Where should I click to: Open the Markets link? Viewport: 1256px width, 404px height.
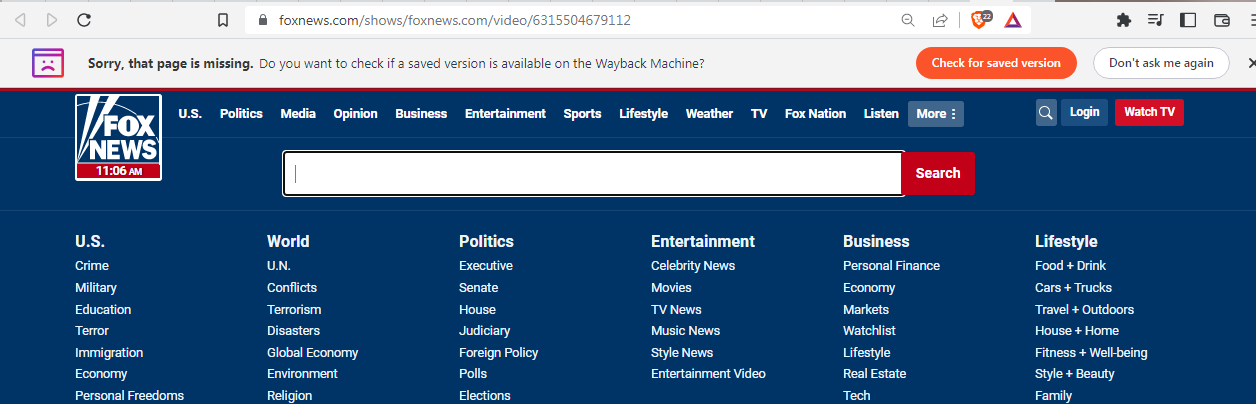[x=866, y=310]
